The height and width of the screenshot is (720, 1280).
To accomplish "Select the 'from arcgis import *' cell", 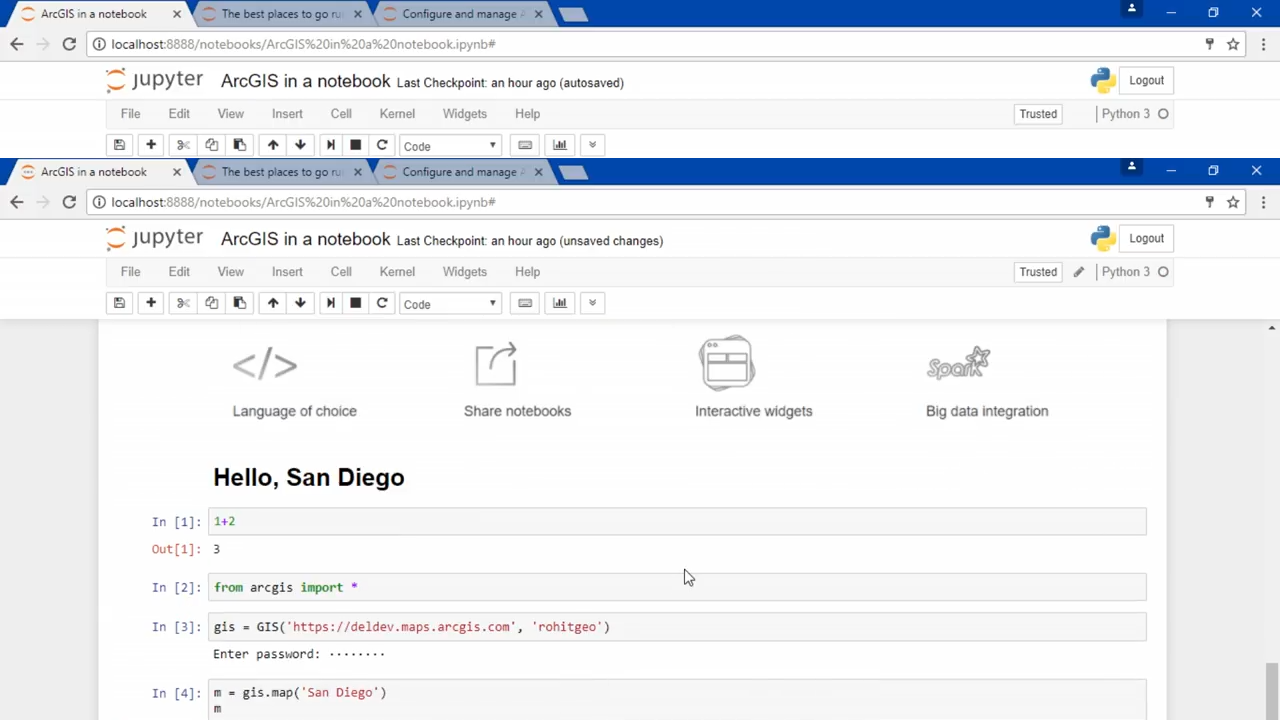I will 678,587.
